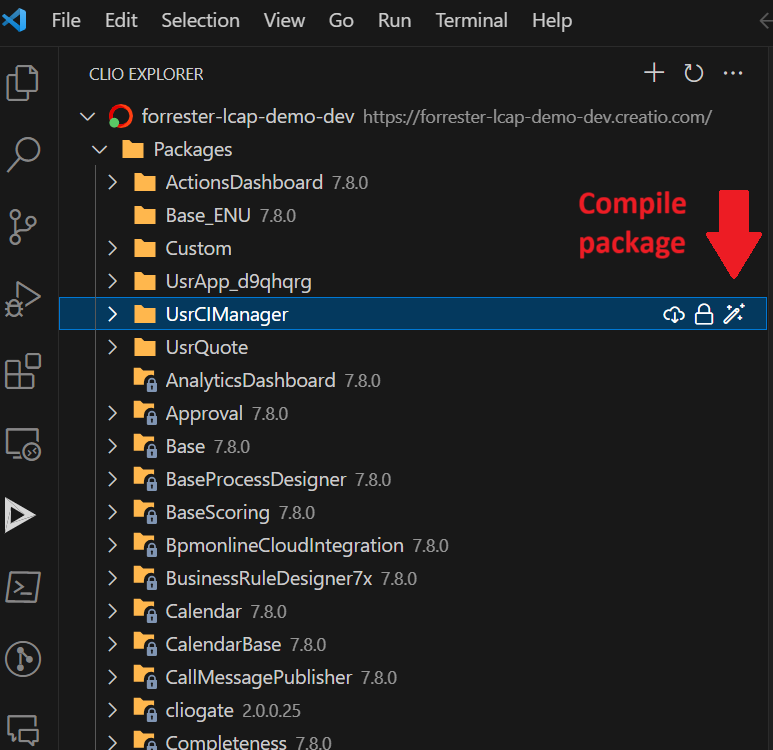The width and height of the screenshot is (773, 750).
Task: Open the Go menu
Action: click(341, 20)
